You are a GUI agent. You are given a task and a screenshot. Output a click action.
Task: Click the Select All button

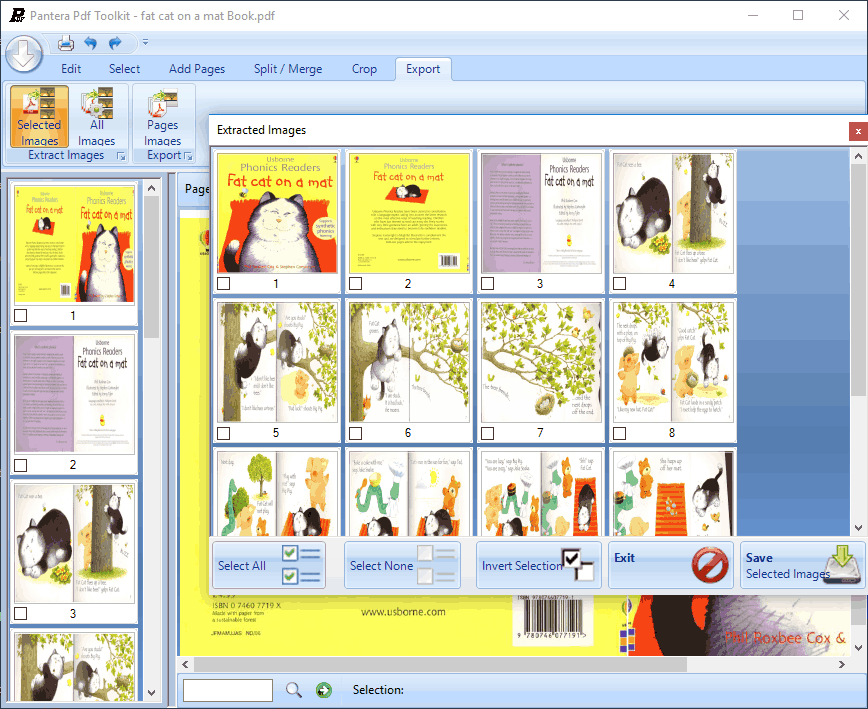[x=269, y=565]
